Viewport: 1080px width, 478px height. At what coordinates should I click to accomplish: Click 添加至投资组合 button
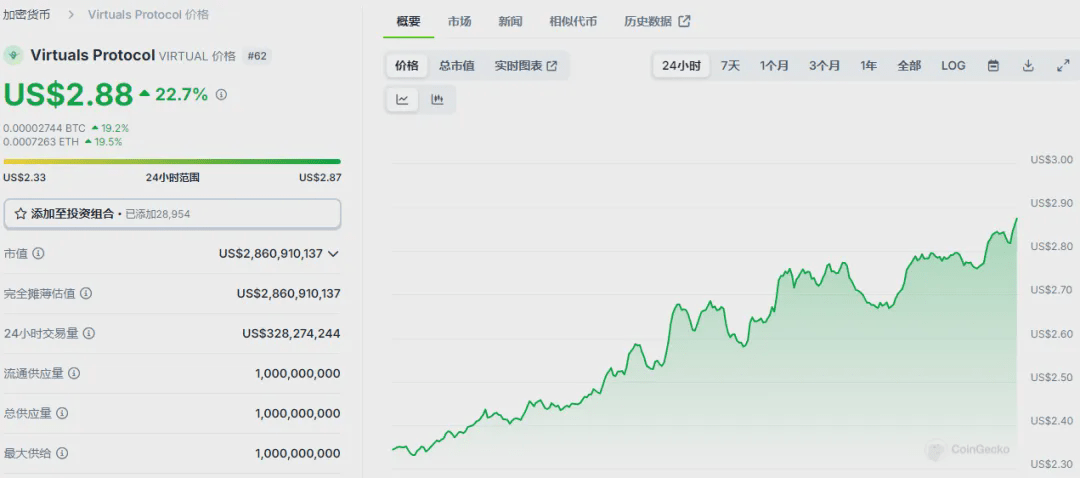172,214
